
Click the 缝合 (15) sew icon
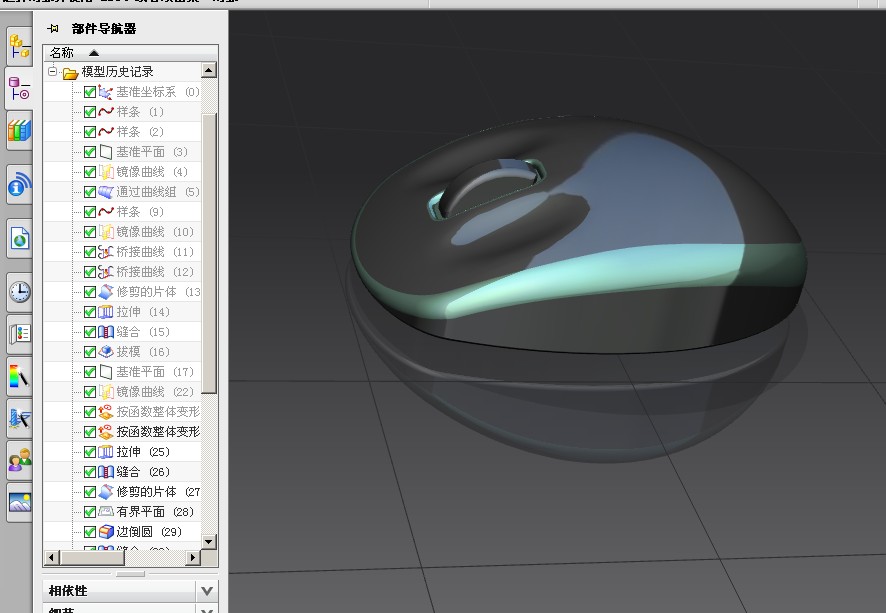pyautogui.click(x=106, y=332)
